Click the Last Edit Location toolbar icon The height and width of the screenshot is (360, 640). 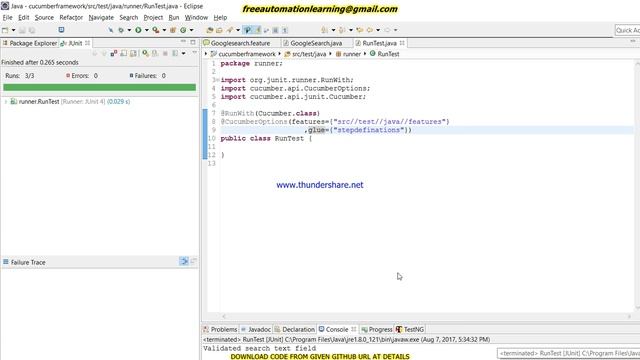pyautogui.click(x=360, y=30)
